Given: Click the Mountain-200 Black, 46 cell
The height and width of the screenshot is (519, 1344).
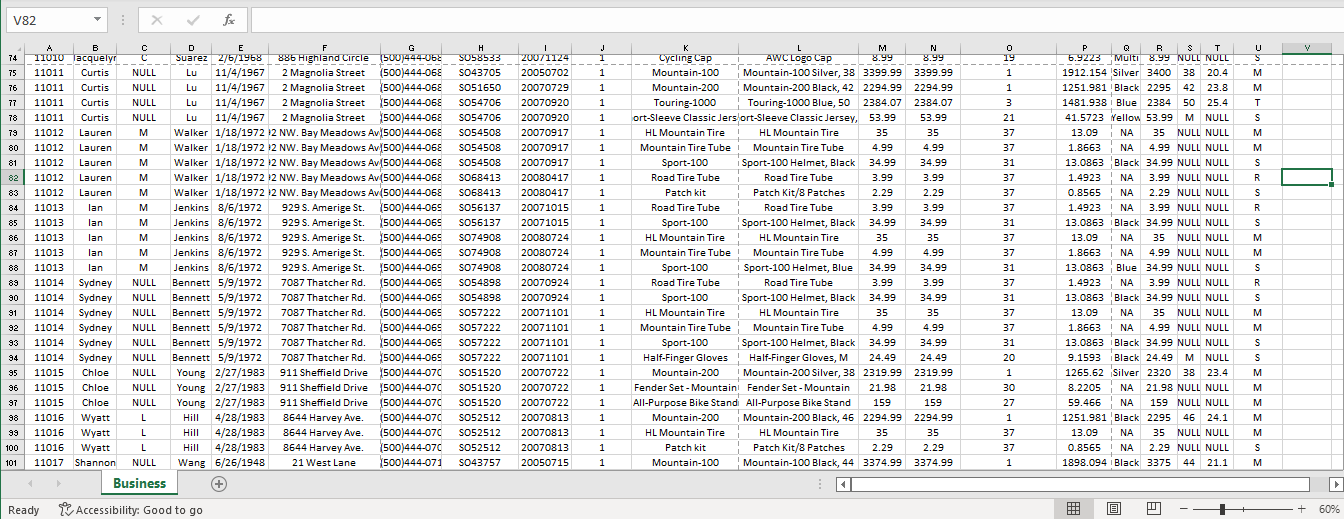Looking at the screenshot, I should click(x=799, y=417).
